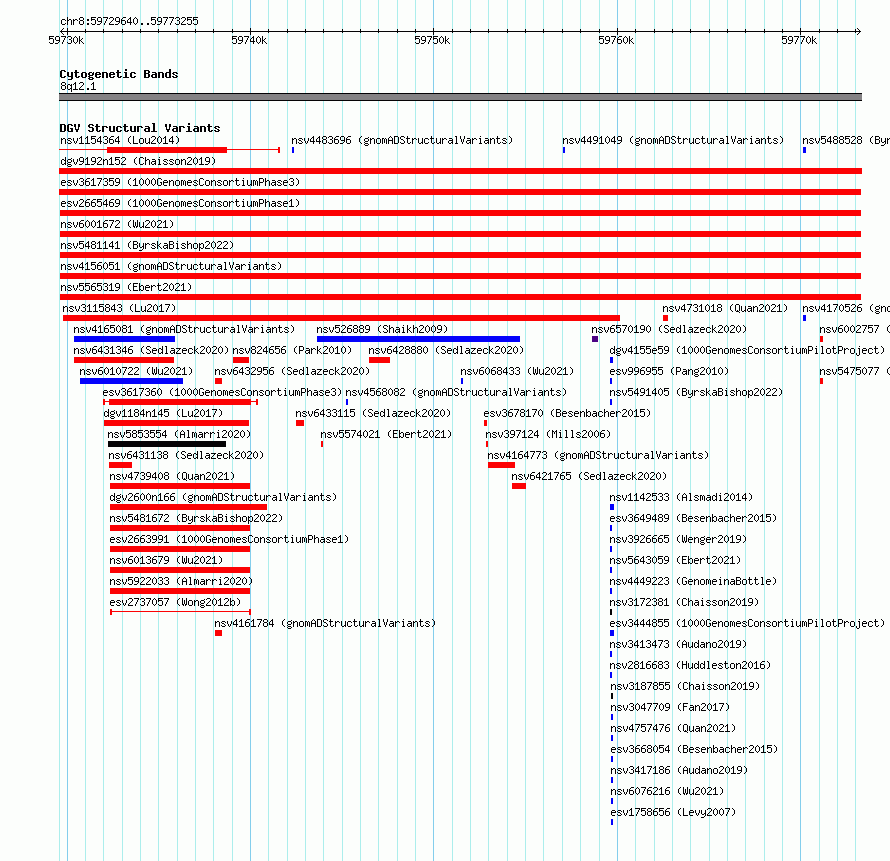Click nsv6432956 (Sedlazeck2020) label
890x861 pixels.
tap(292, 371)
